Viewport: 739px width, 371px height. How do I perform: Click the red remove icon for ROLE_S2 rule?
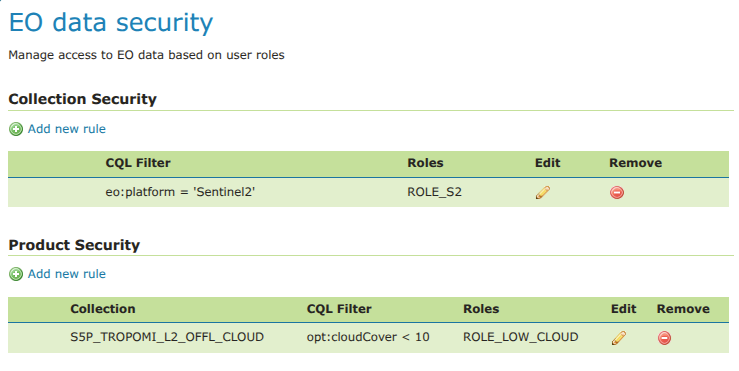tap(617, 192)
